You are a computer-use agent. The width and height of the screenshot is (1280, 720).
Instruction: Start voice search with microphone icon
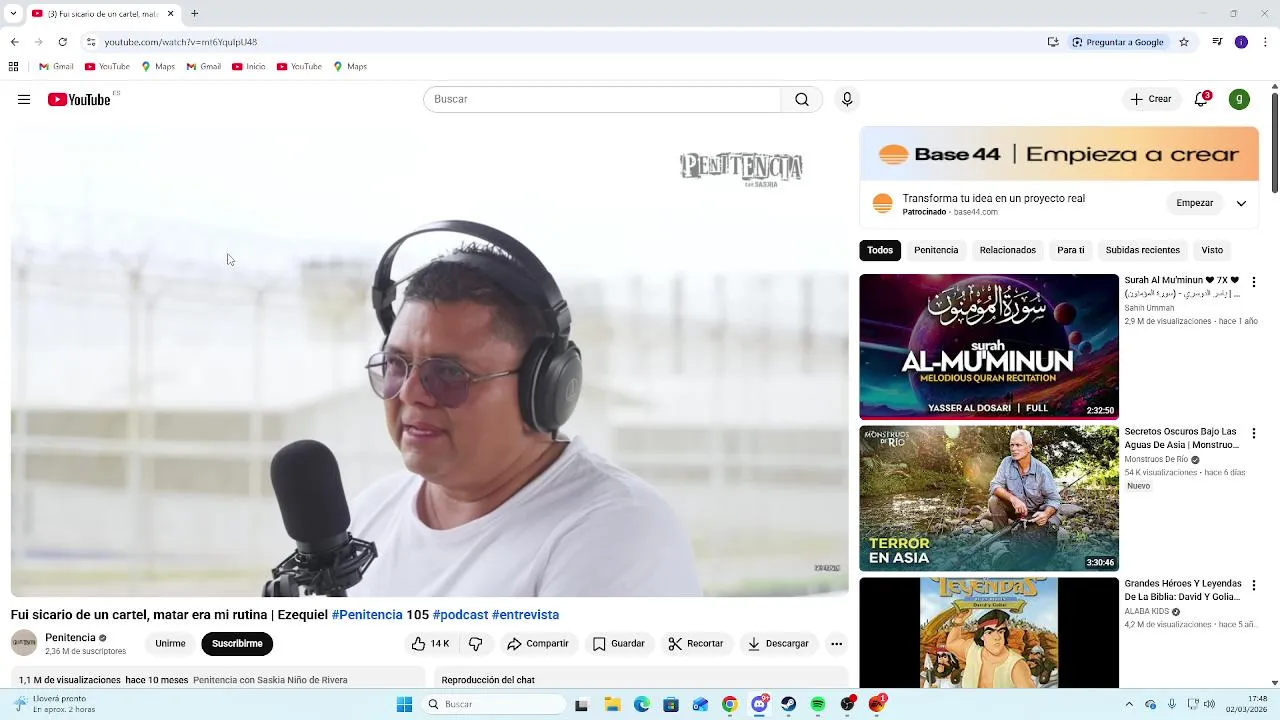click(847, 99)
